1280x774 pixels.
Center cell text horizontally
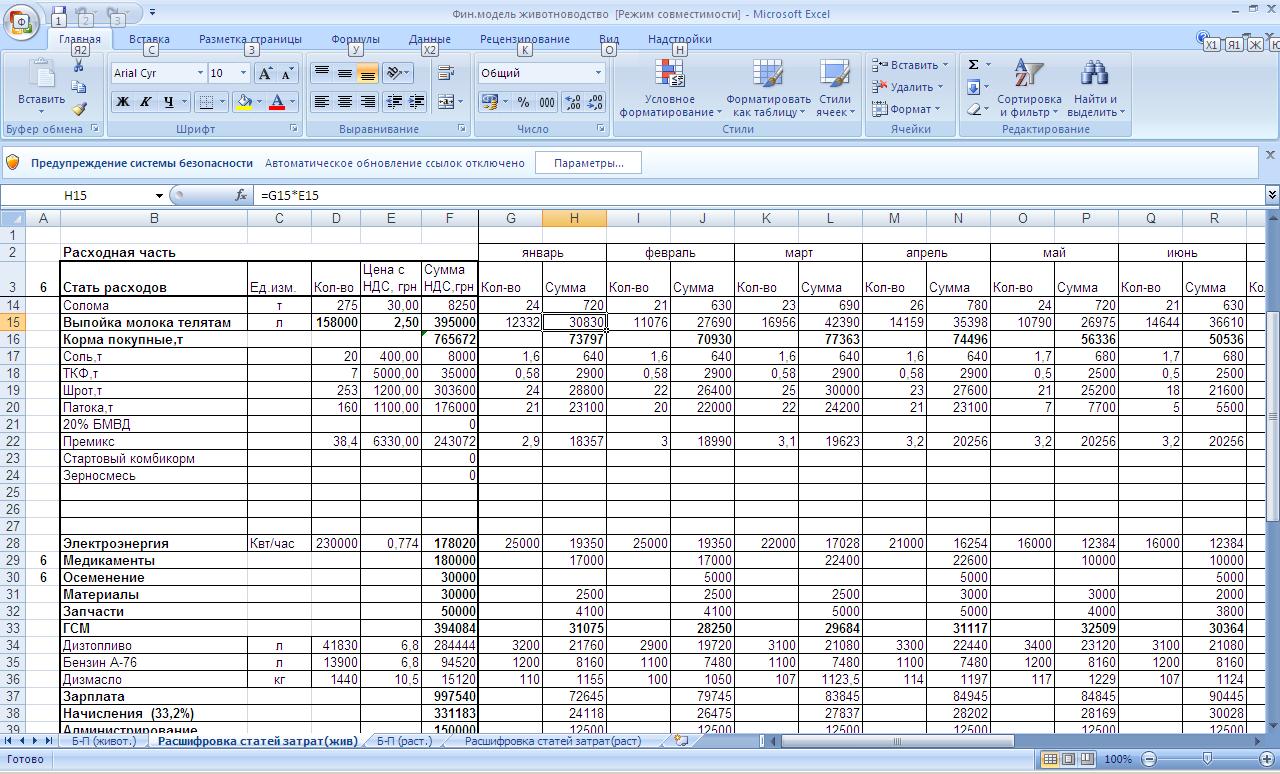coord(345,102)
